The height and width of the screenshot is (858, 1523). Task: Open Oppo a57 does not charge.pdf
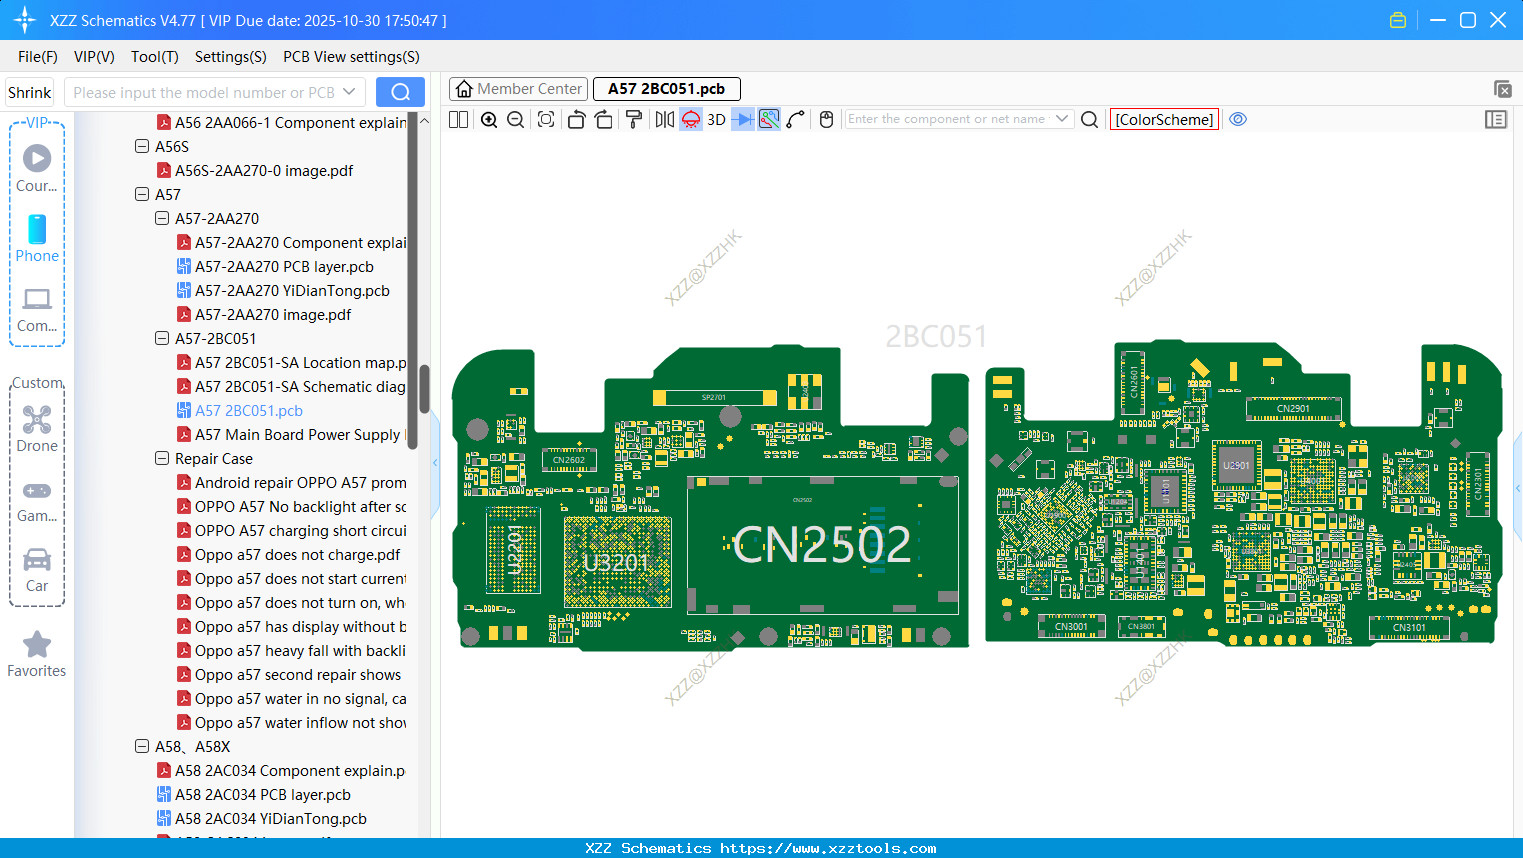[x=297, y=554]
